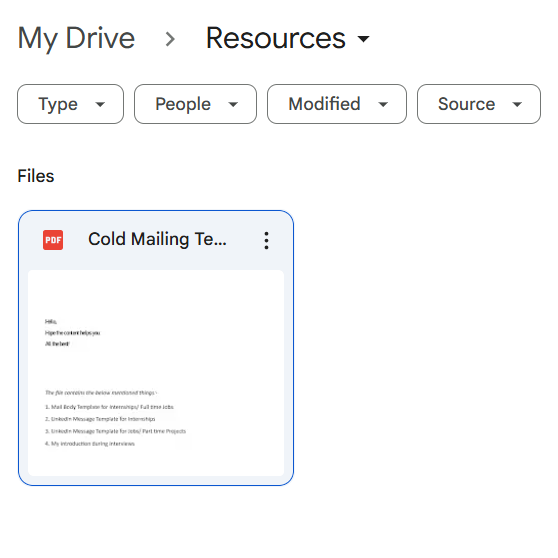Viewport: 558px width, 558px height.
Task: Open the Resources folder menu
Action: [288, 38]
